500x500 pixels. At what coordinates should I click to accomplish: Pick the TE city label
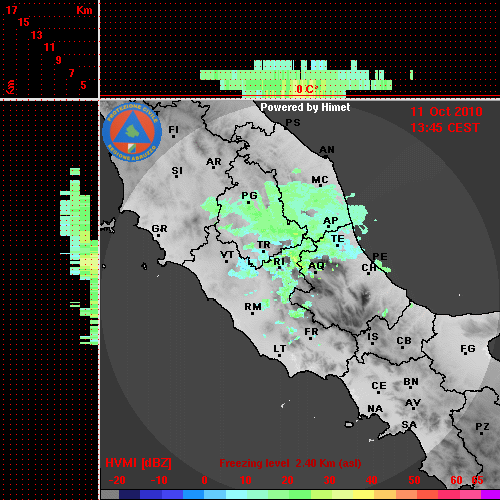(x=338, y=239)
